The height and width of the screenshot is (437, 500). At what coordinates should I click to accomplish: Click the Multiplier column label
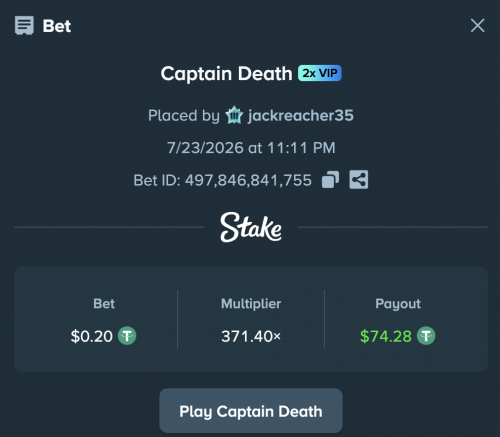pos(251,304)
